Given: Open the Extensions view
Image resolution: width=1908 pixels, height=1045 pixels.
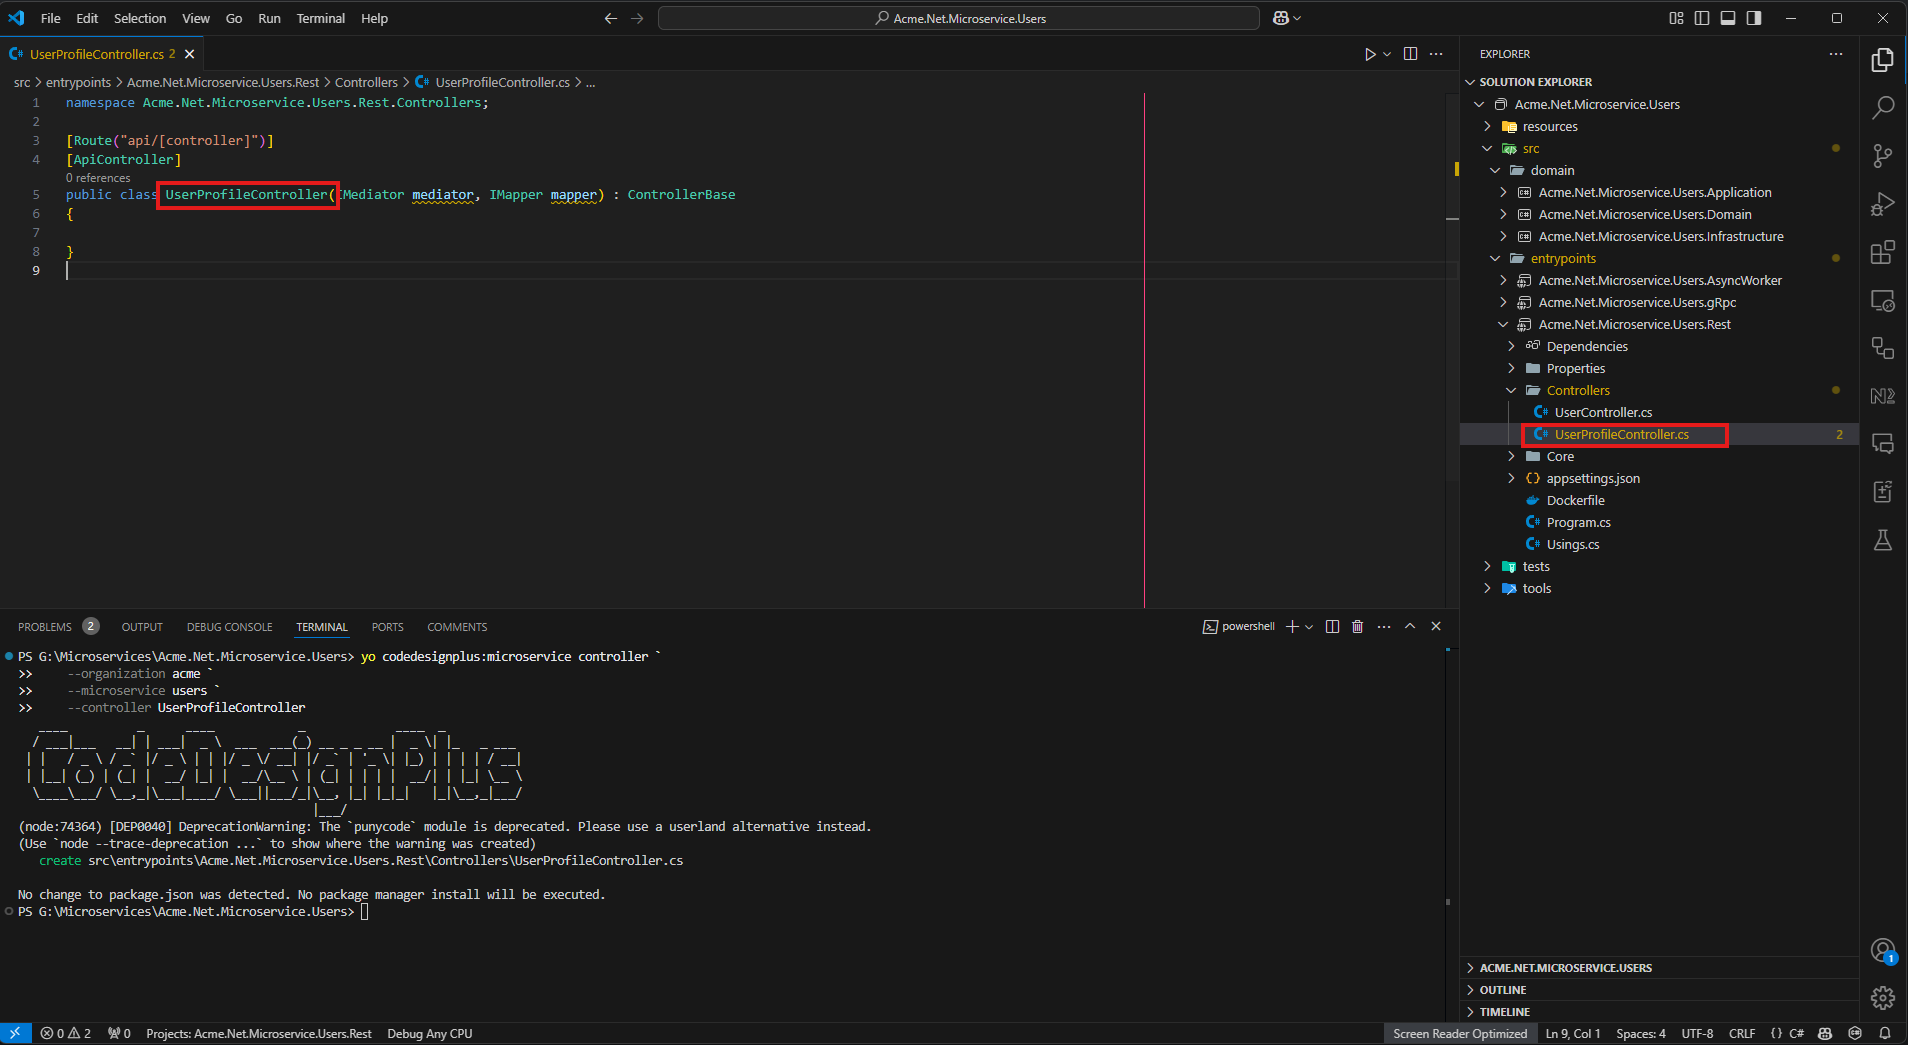Looking at the screenshot, I should [x=1883, y=252].
